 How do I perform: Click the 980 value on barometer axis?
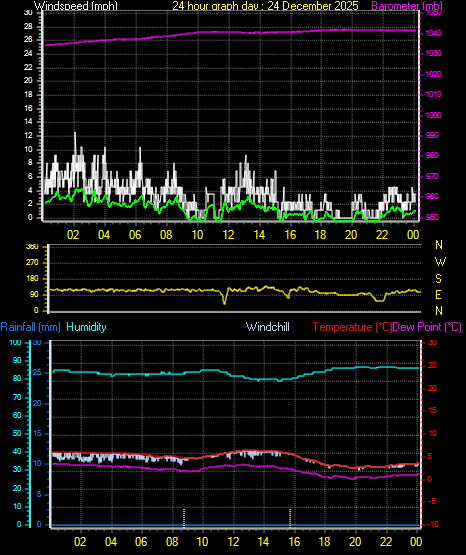(432, 155)
